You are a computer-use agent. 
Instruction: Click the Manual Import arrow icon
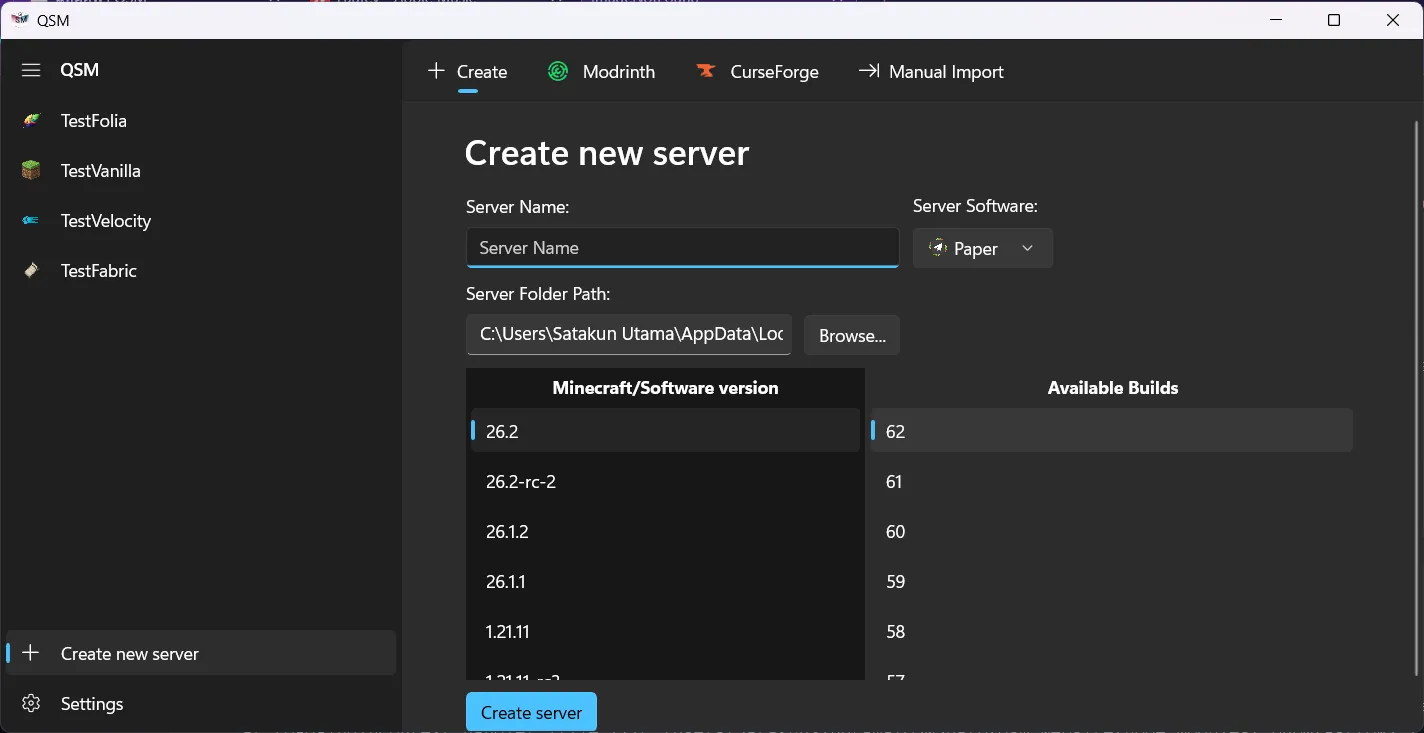coord(869,71)
